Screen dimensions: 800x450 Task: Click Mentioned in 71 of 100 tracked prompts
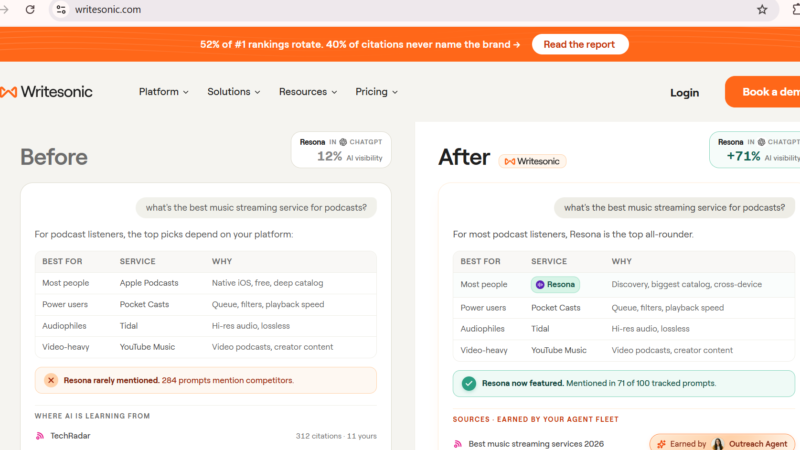point(641,383)
